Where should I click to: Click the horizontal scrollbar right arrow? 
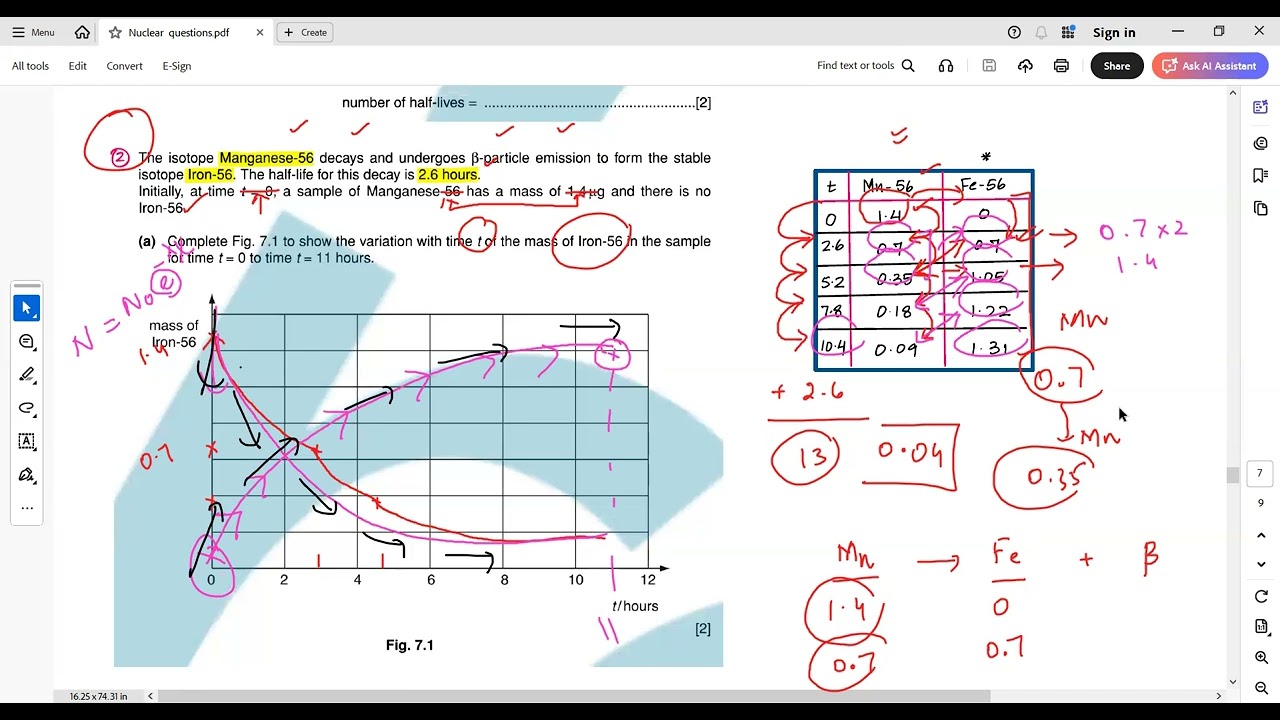[x=1218, y=696]
